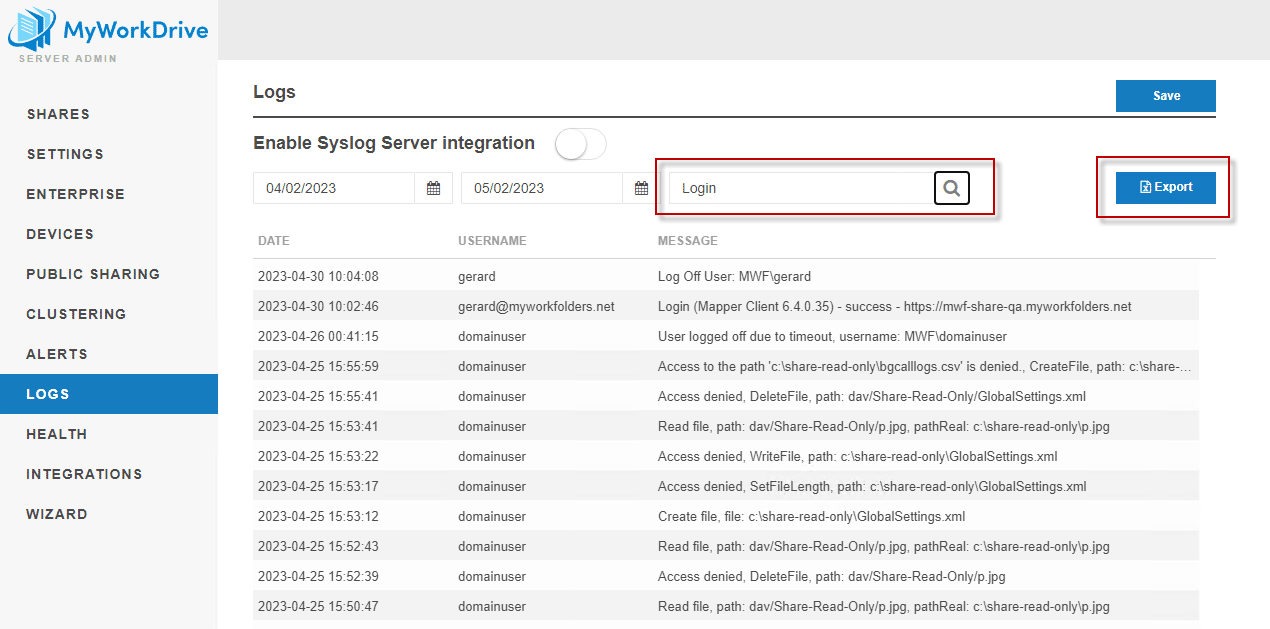Click the magnifying glass search icon
Image resolution: width=1270 pixels, height=629 pixels.
pyautogui.click(x=952, y=188)
